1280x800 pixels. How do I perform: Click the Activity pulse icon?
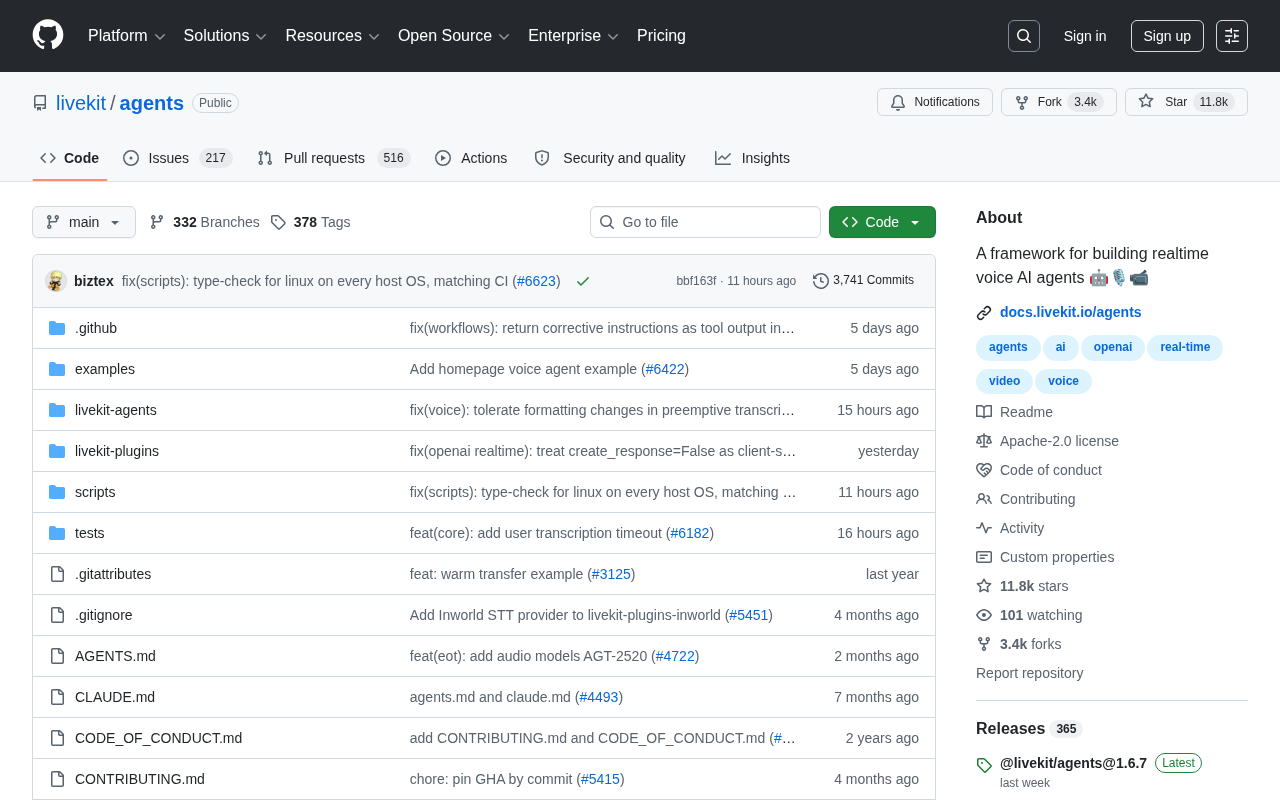[984, 528]
